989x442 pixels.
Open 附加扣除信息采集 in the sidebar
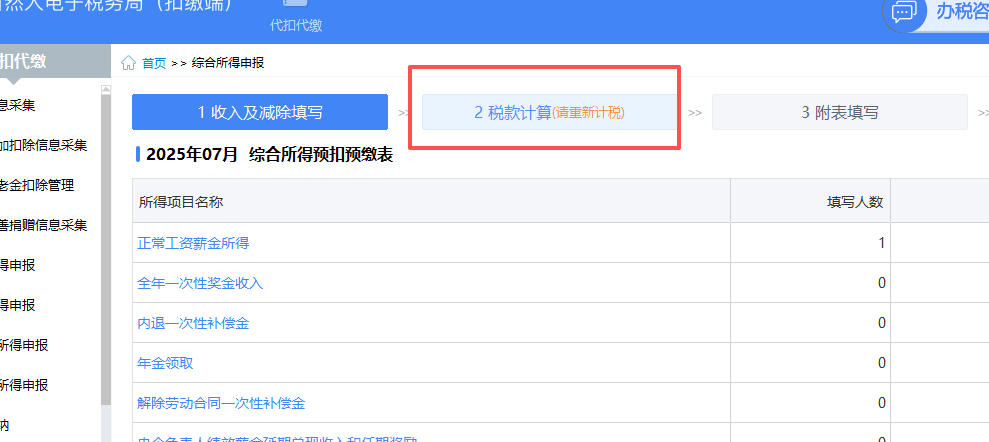44,145
